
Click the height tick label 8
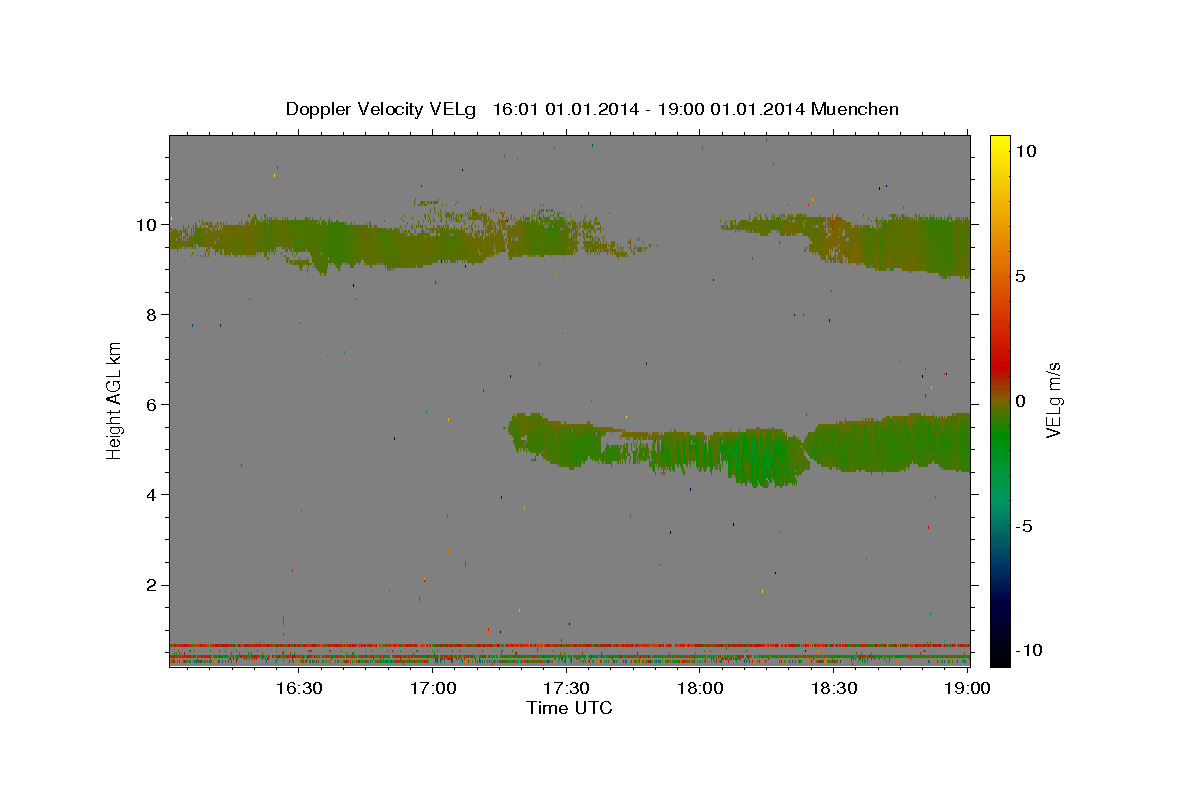tap(153, 314)
